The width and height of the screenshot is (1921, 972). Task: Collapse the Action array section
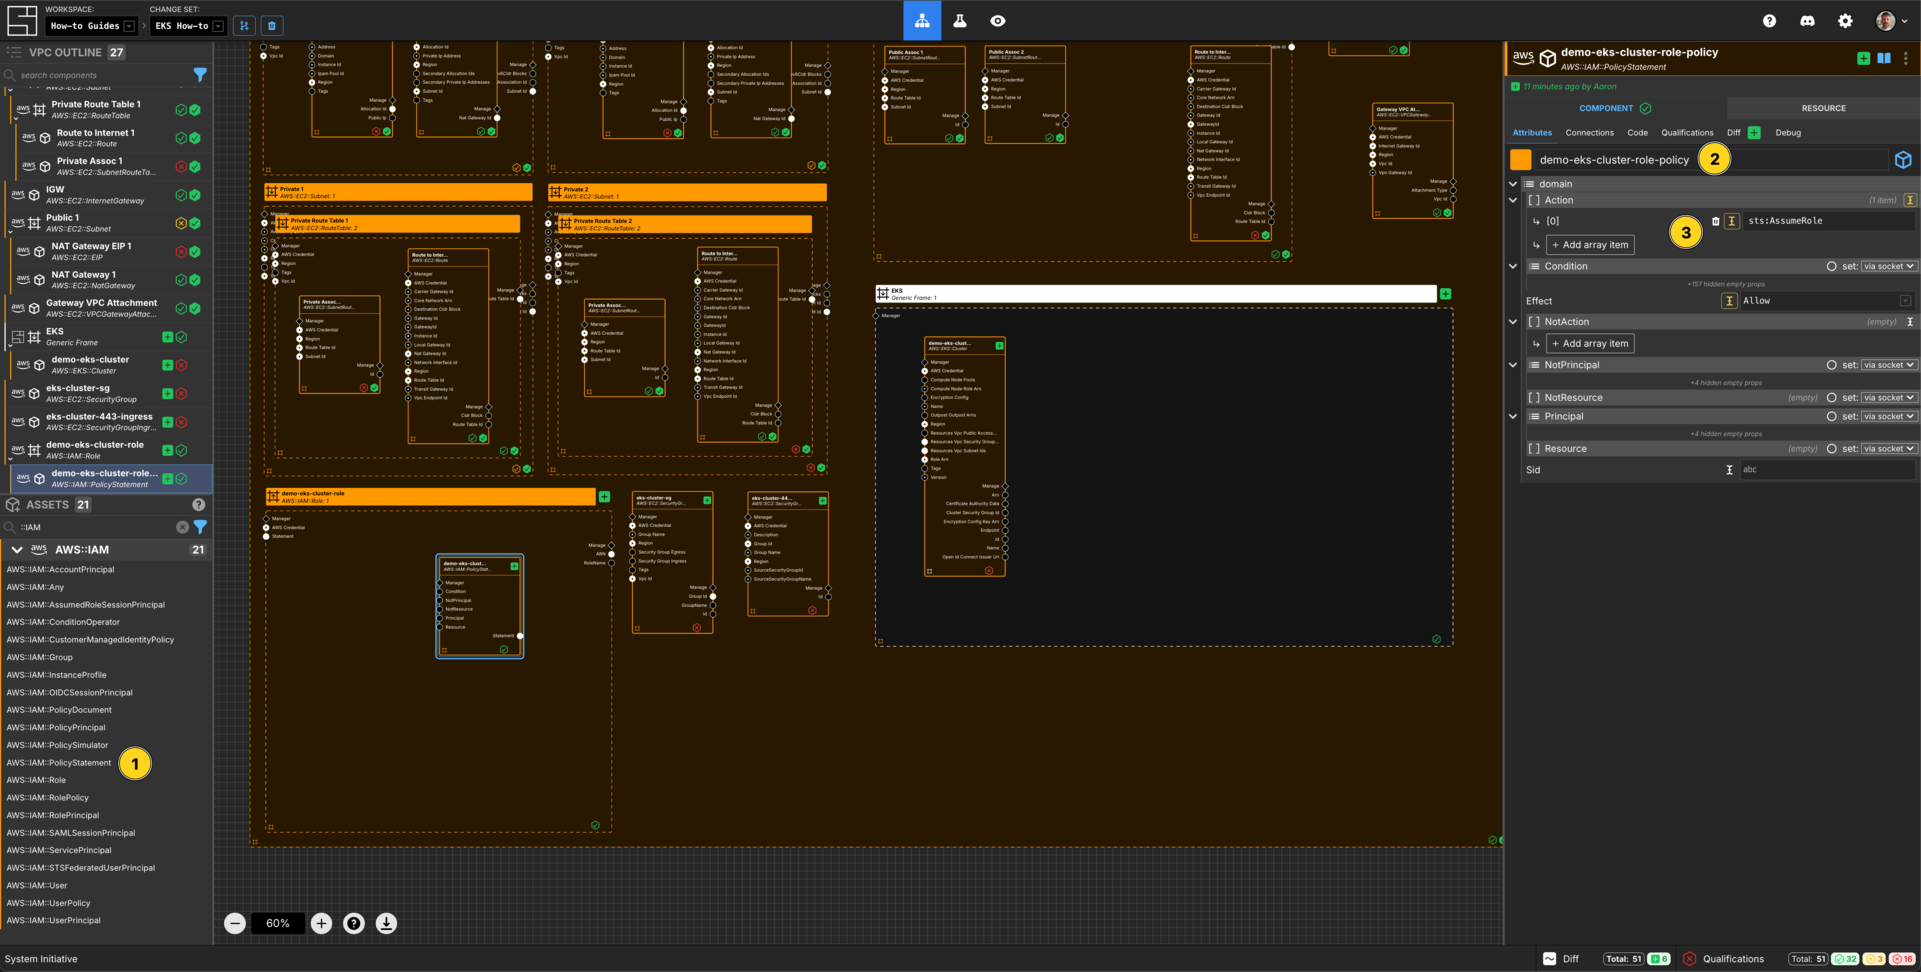click(1513, 200)
